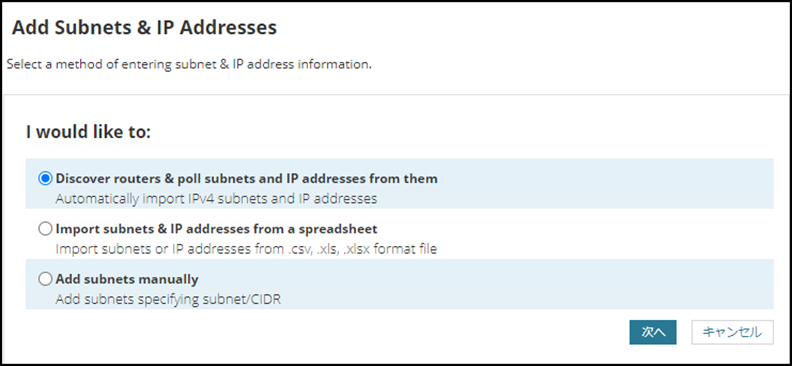Select the Discover routers radio button

pos(45,178)
